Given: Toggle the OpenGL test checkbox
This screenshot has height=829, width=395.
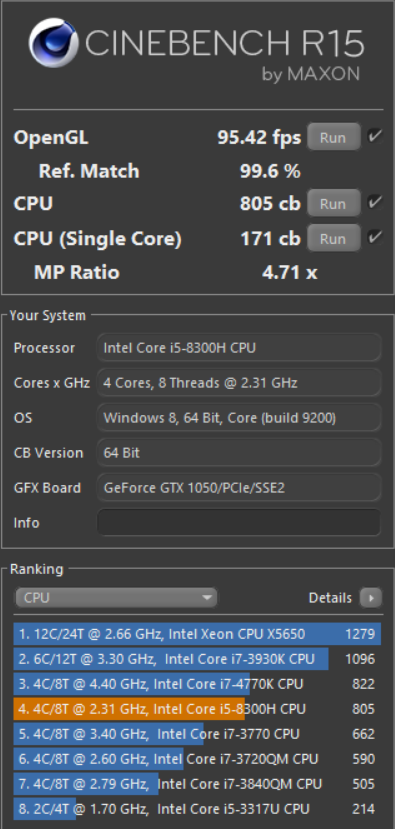Looking at the screenshot, I should pos(375,136).
